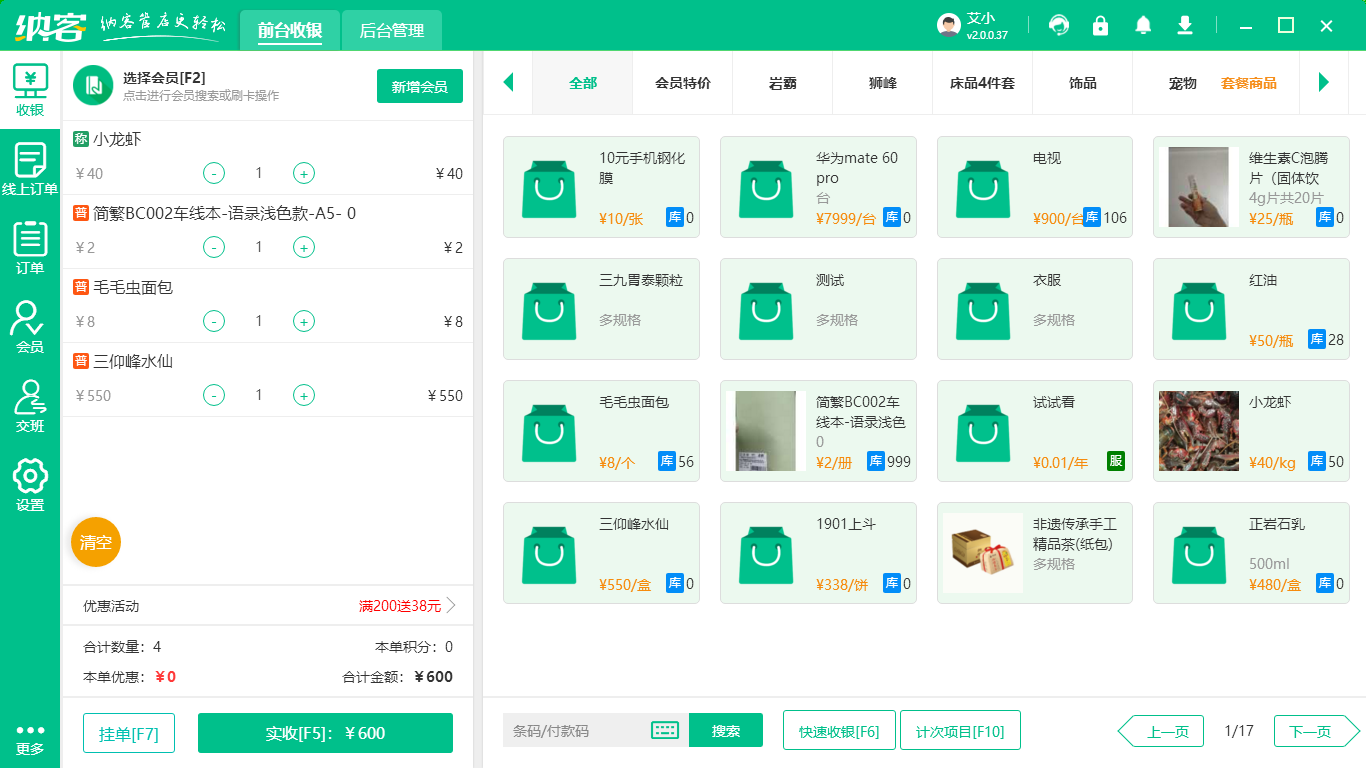Switch to the 后台管理 tab
Viewport: 1366px width, 768px height.
click(x=391, y=31)
